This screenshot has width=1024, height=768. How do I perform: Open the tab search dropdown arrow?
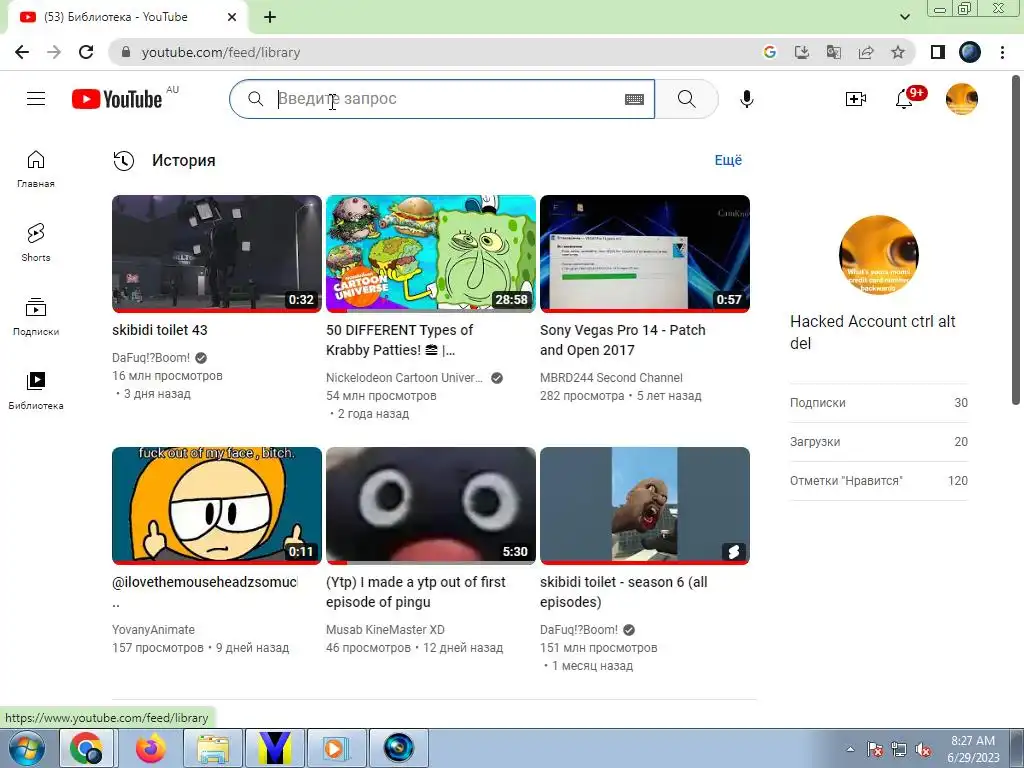[x=905, y=17]
